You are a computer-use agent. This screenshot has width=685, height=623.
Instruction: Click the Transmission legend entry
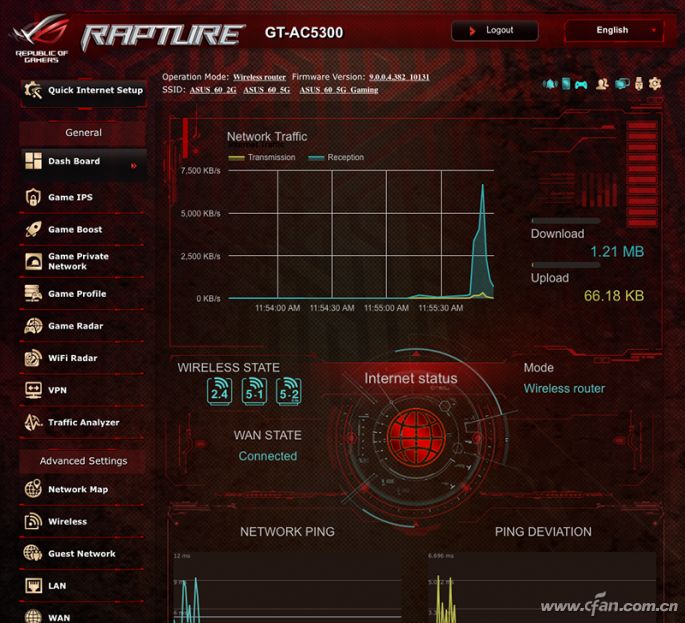pyautogui.click(x=262, y=157)
